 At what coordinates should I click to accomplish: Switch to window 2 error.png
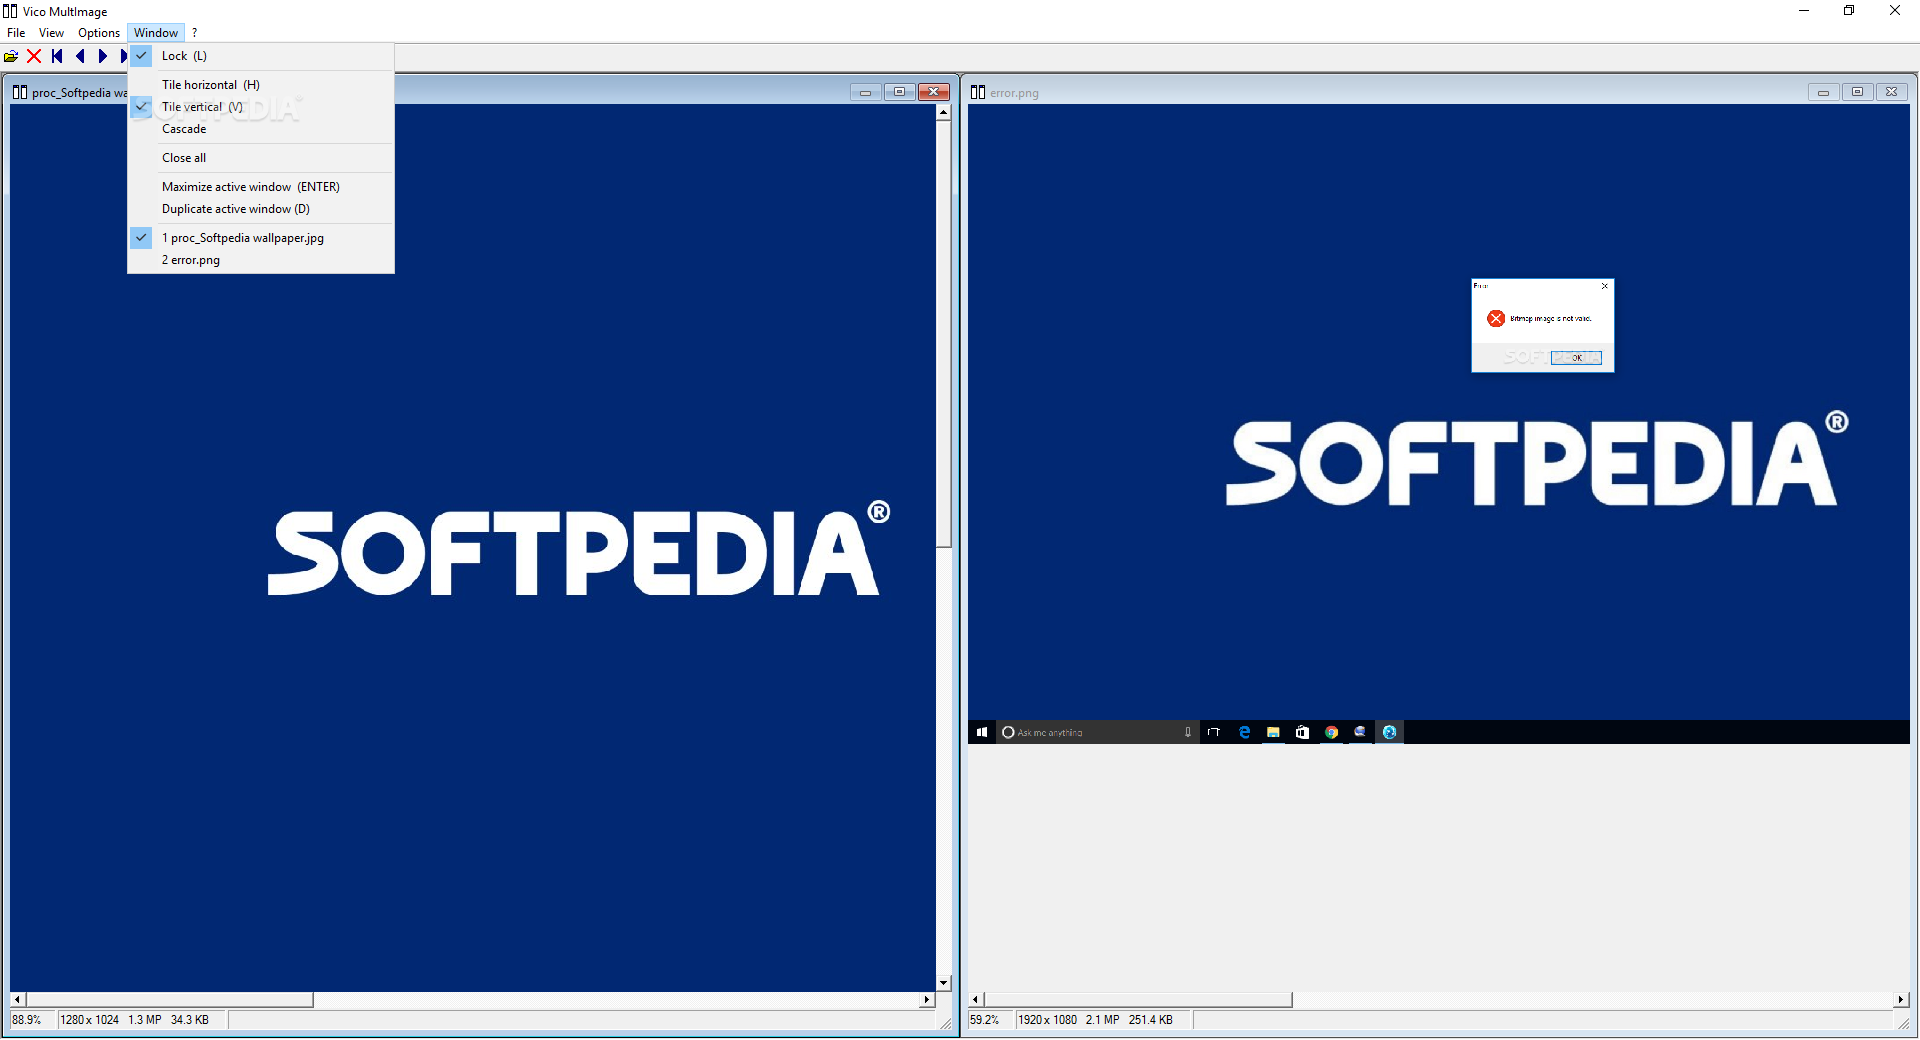point(261,260)
